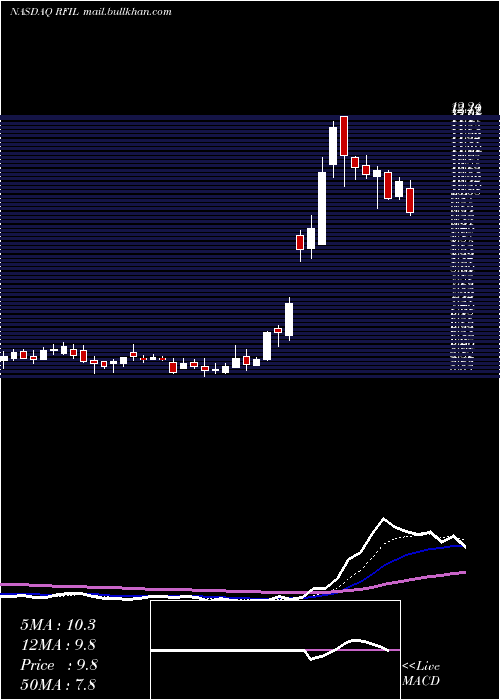Click the NASDAQ RFIL title text
Screen dimensions: 500x700
coord(45,12)
